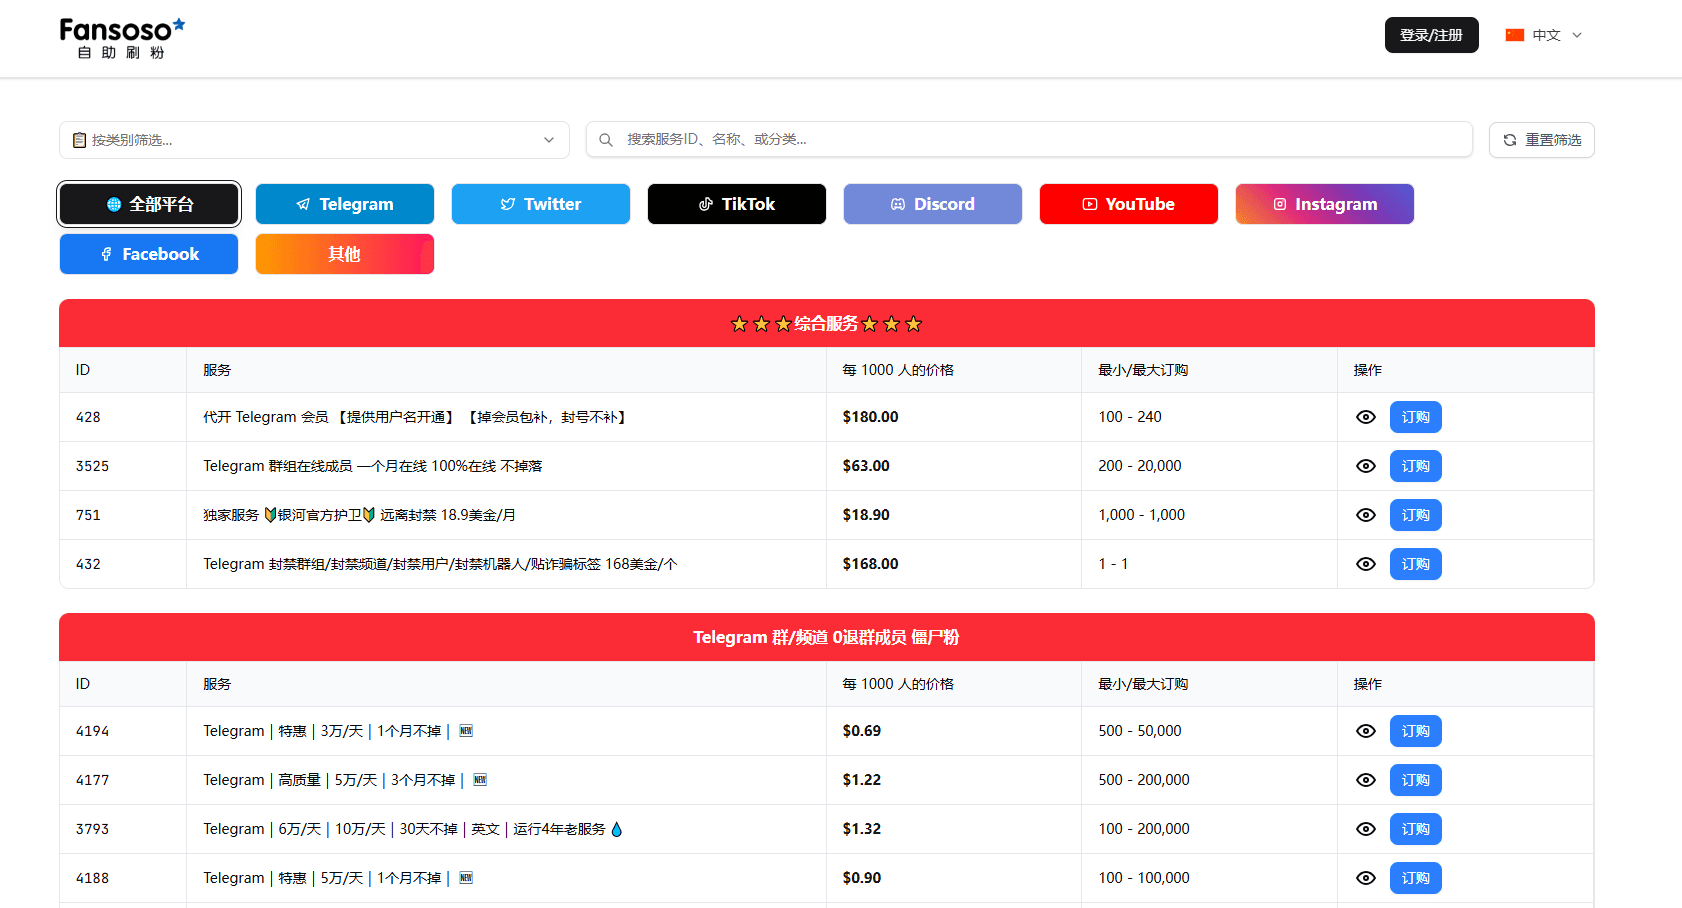1682x908 pixels.
Task: Click the water drop icon on service 3793
Action: [616, 829]
